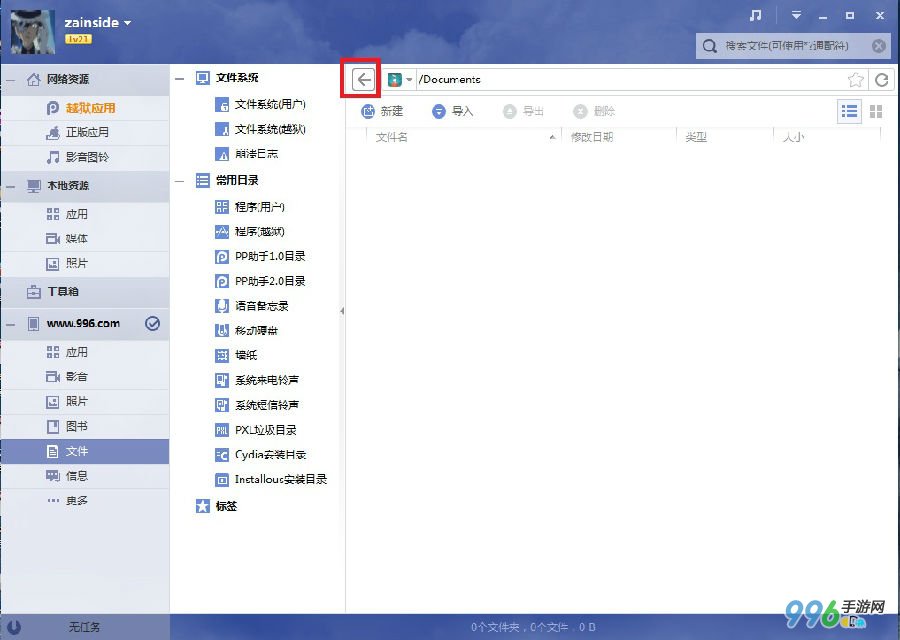Click 新建 to create new item
The width and height of the screenshot is (900, 640).
click(382, 111)
